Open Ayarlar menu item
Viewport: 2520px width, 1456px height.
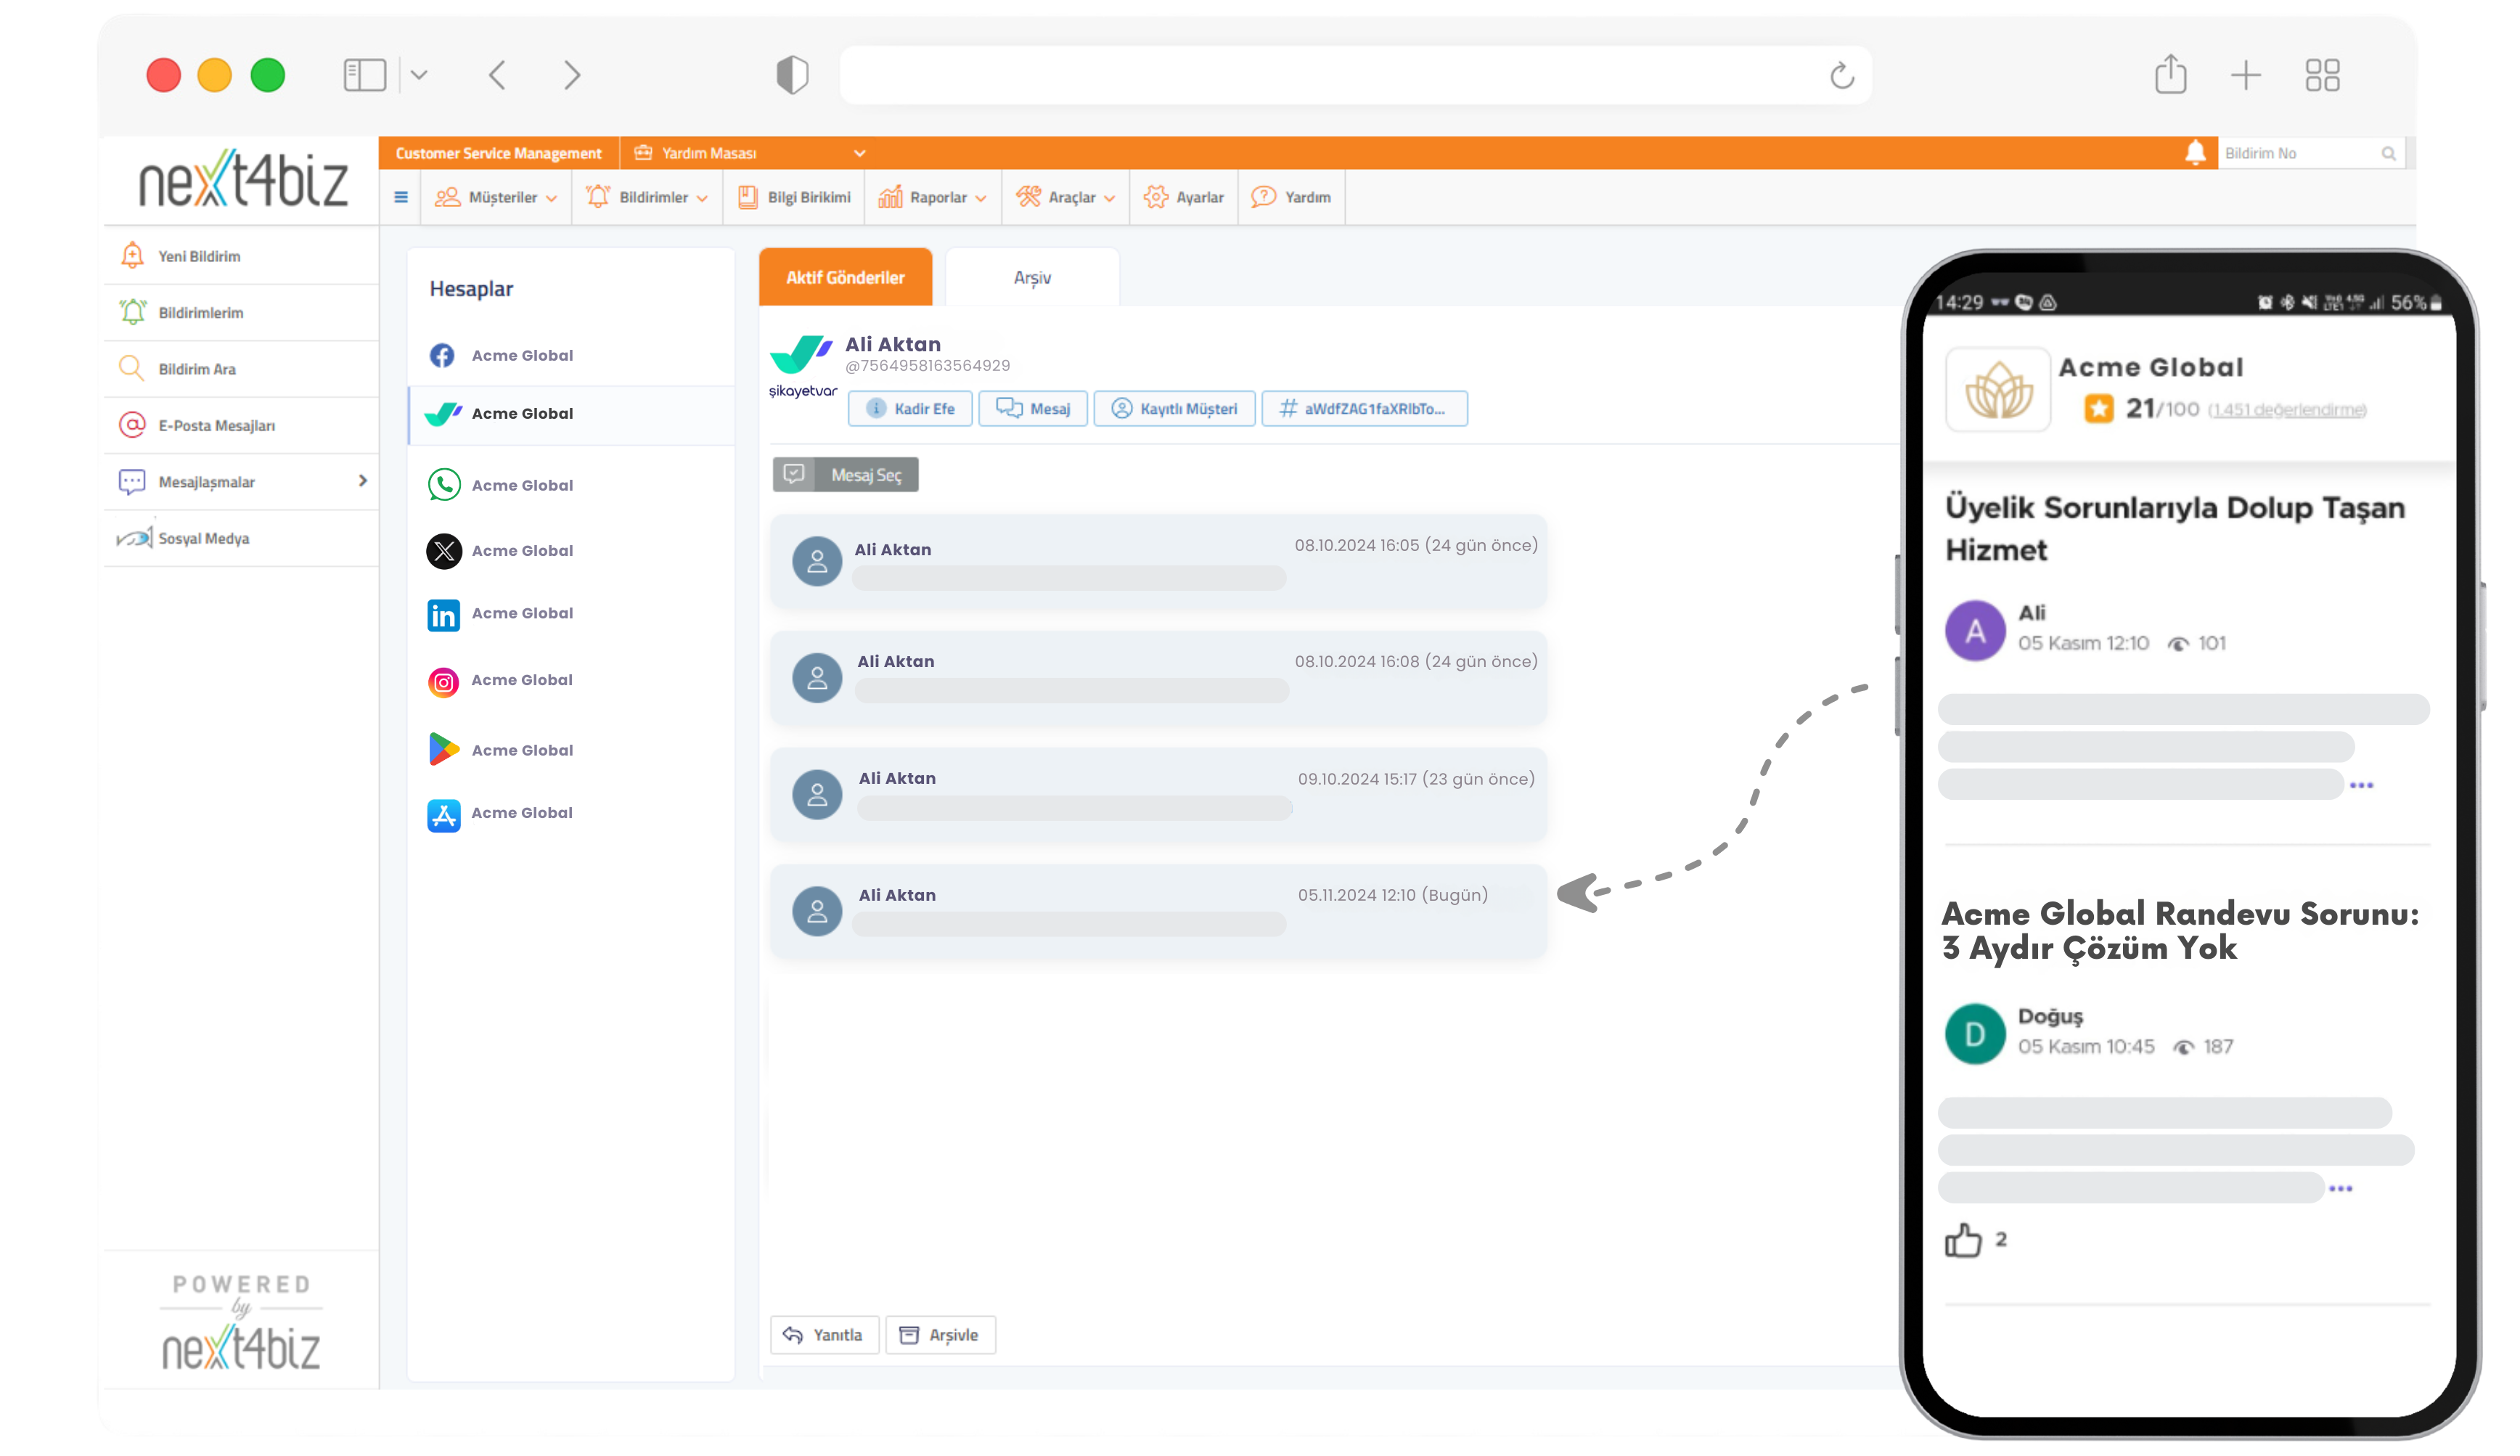click(x=1183, y=197)
